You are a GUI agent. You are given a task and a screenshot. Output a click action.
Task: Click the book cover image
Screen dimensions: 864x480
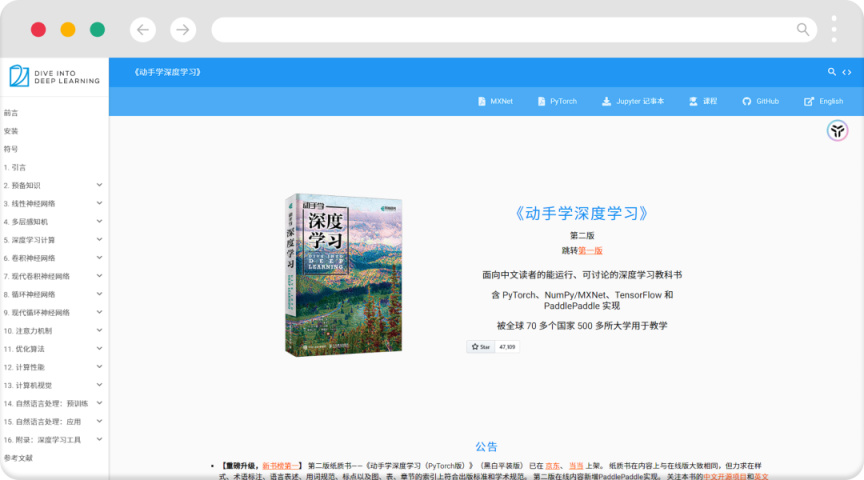(x=344, y=275)
